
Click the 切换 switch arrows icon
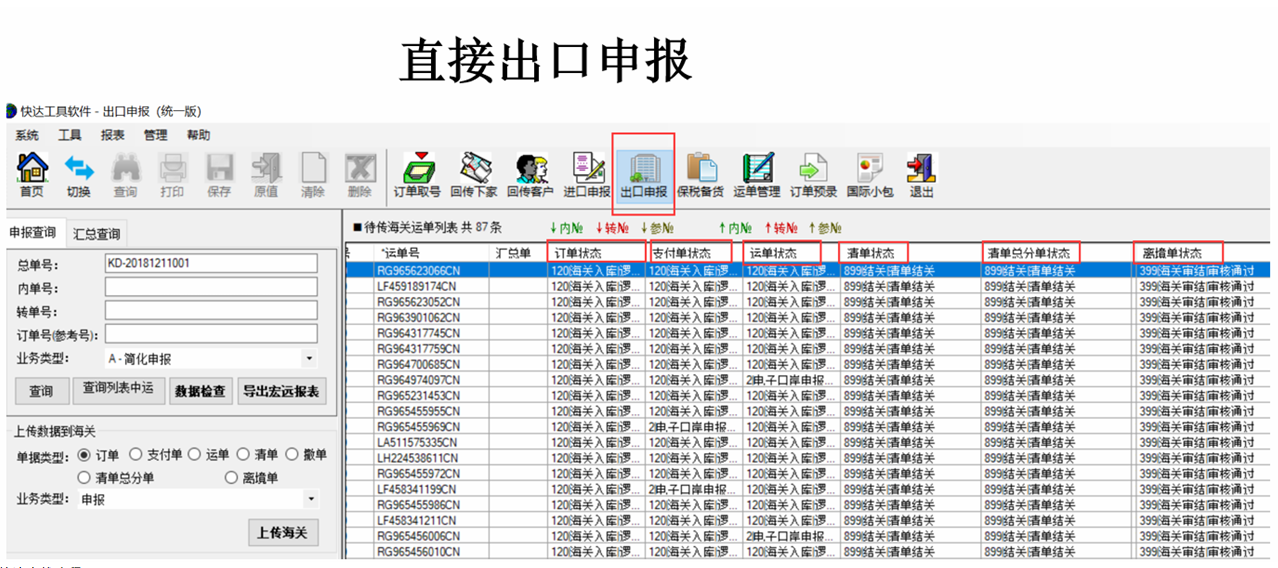coord(78,173)
